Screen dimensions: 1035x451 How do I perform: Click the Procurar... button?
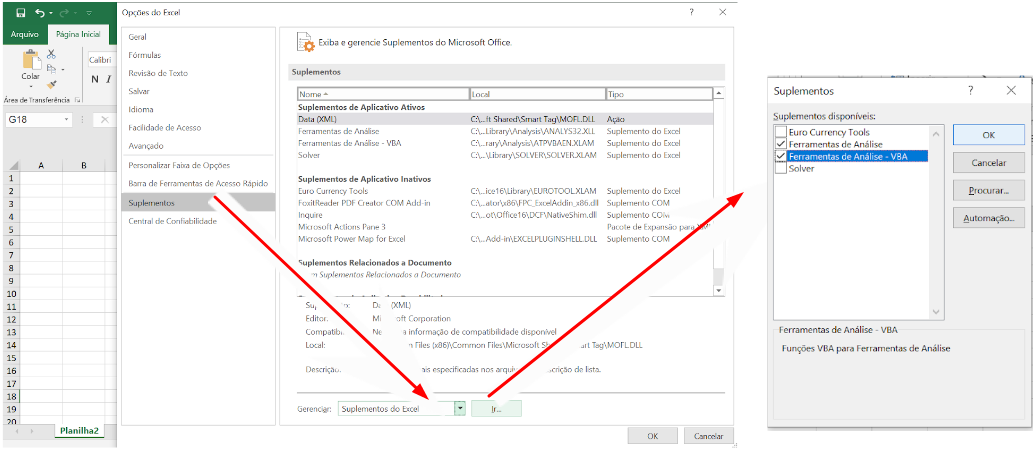988,190
